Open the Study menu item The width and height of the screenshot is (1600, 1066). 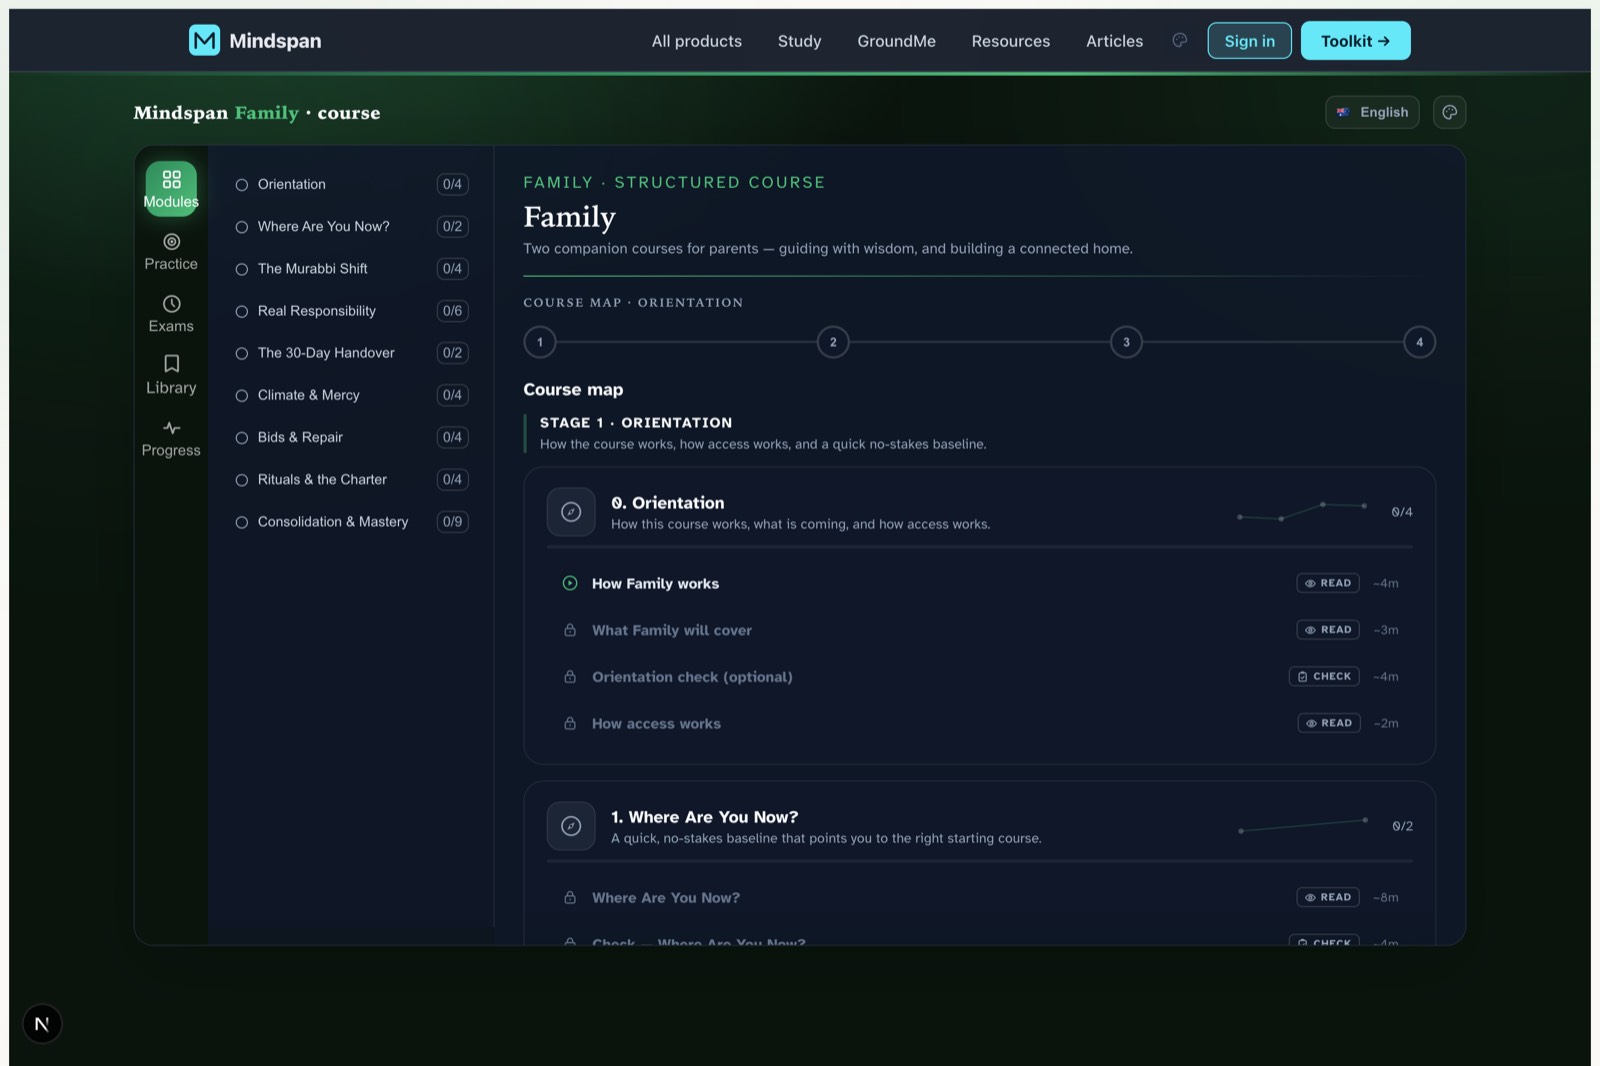click(x=799, y=41)
